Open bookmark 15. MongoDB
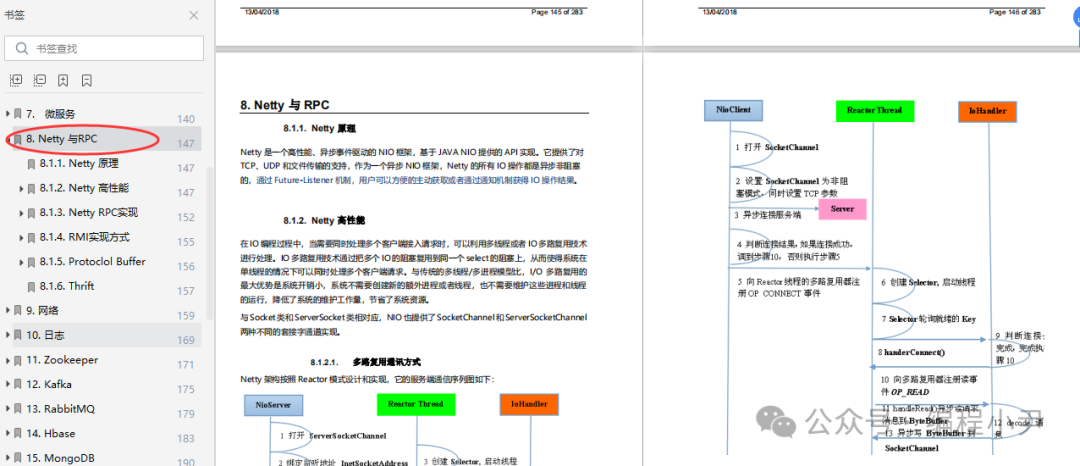1080x466 pixels. coord(61,458)
